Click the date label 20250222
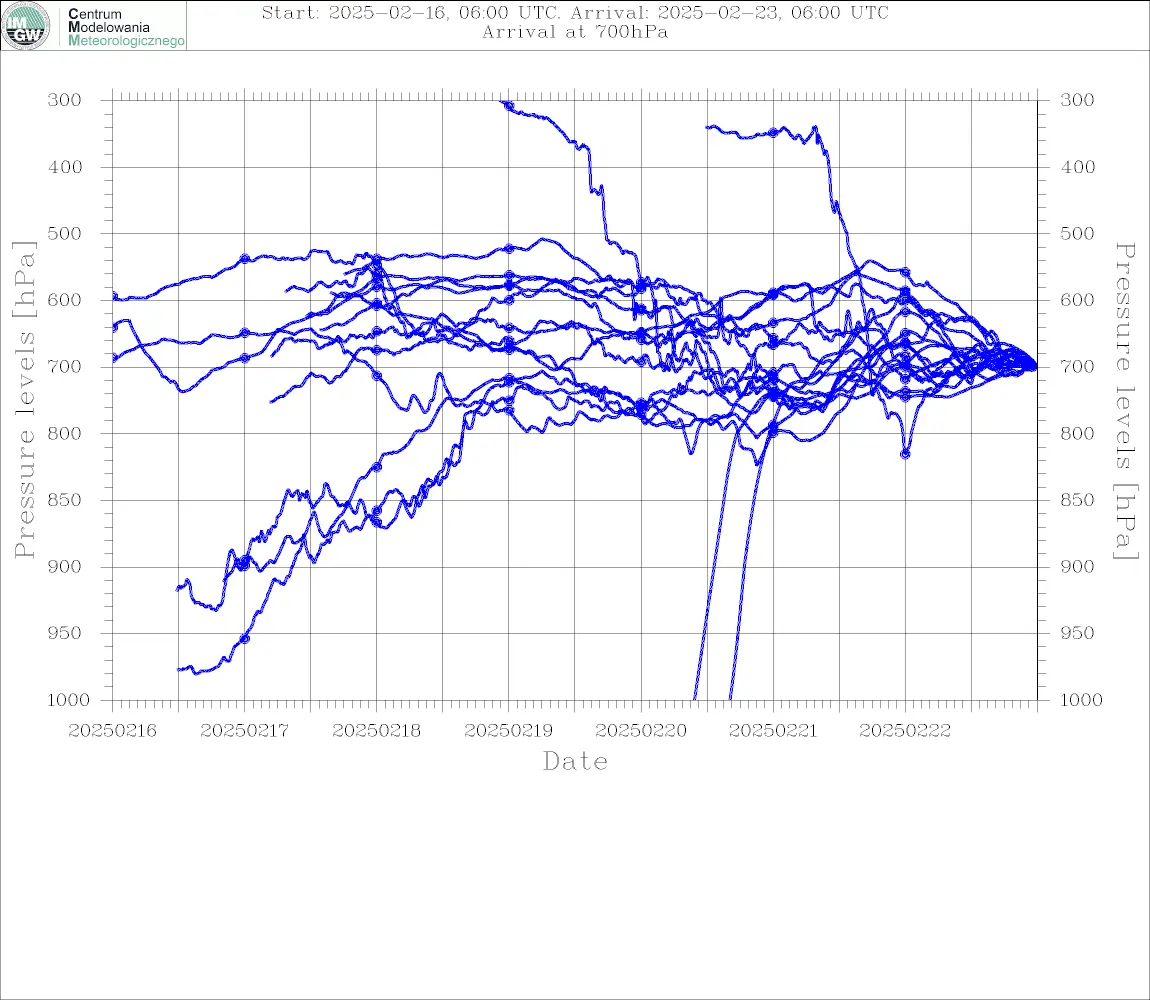This screenshot has width=1150, height=1000. tap(905, 731)
